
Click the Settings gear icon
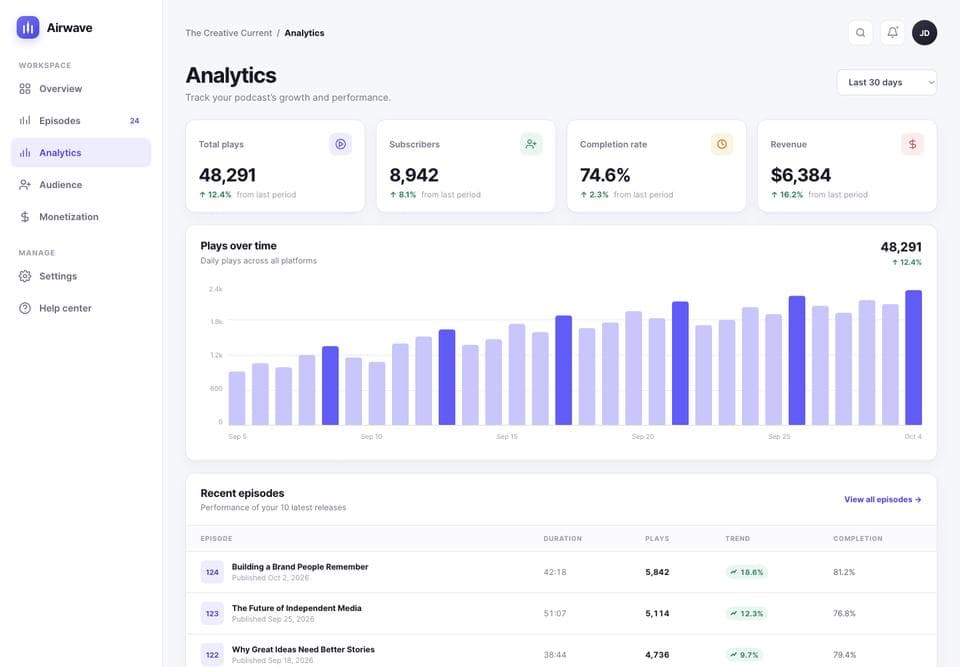(x=25, y=276)
